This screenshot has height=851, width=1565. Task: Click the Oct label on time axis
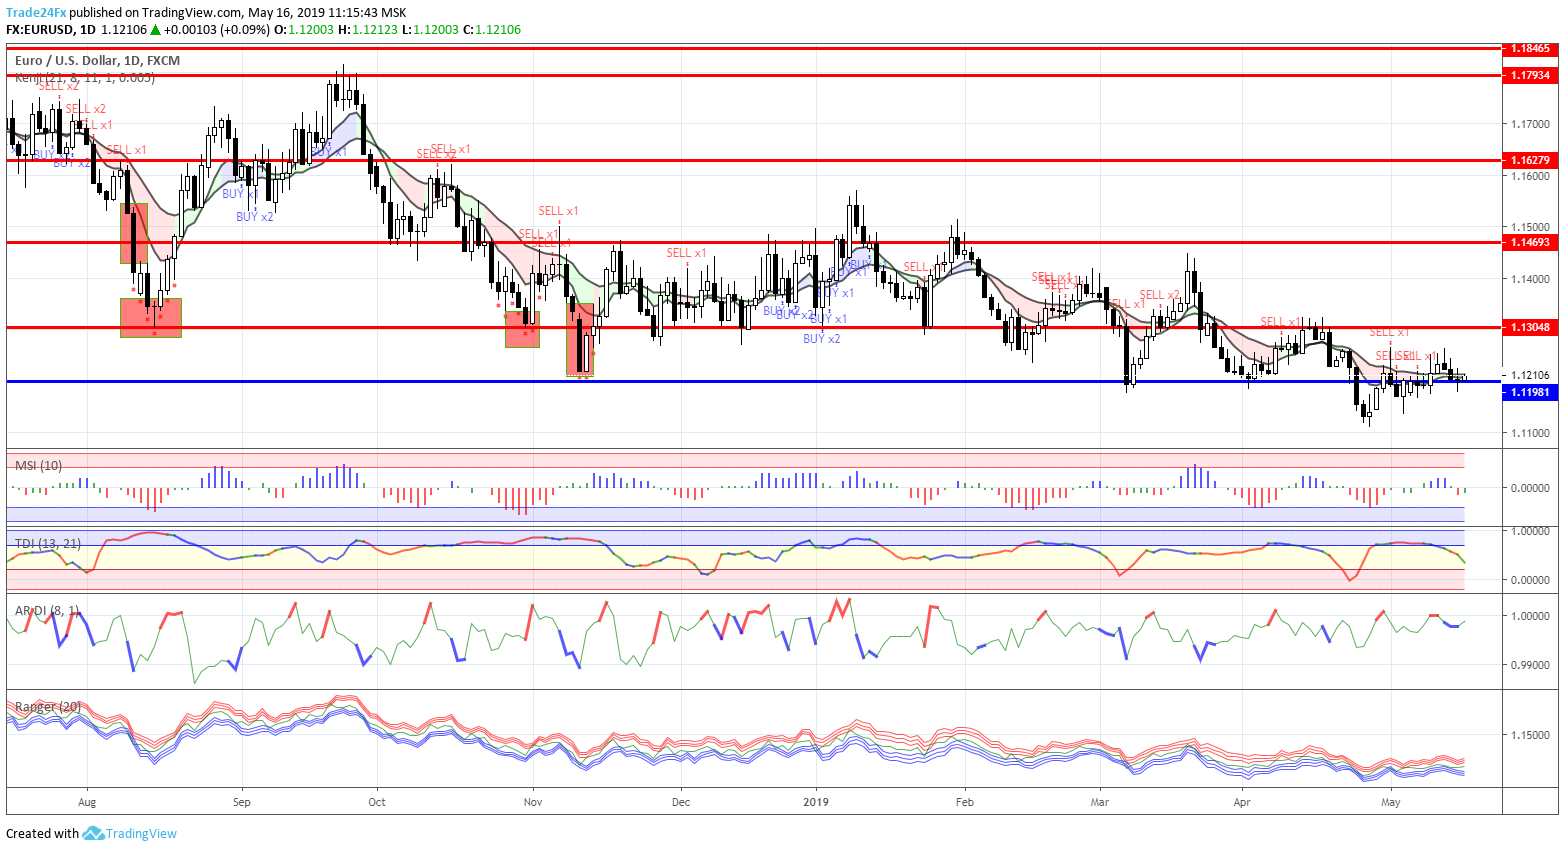[377, 802]
